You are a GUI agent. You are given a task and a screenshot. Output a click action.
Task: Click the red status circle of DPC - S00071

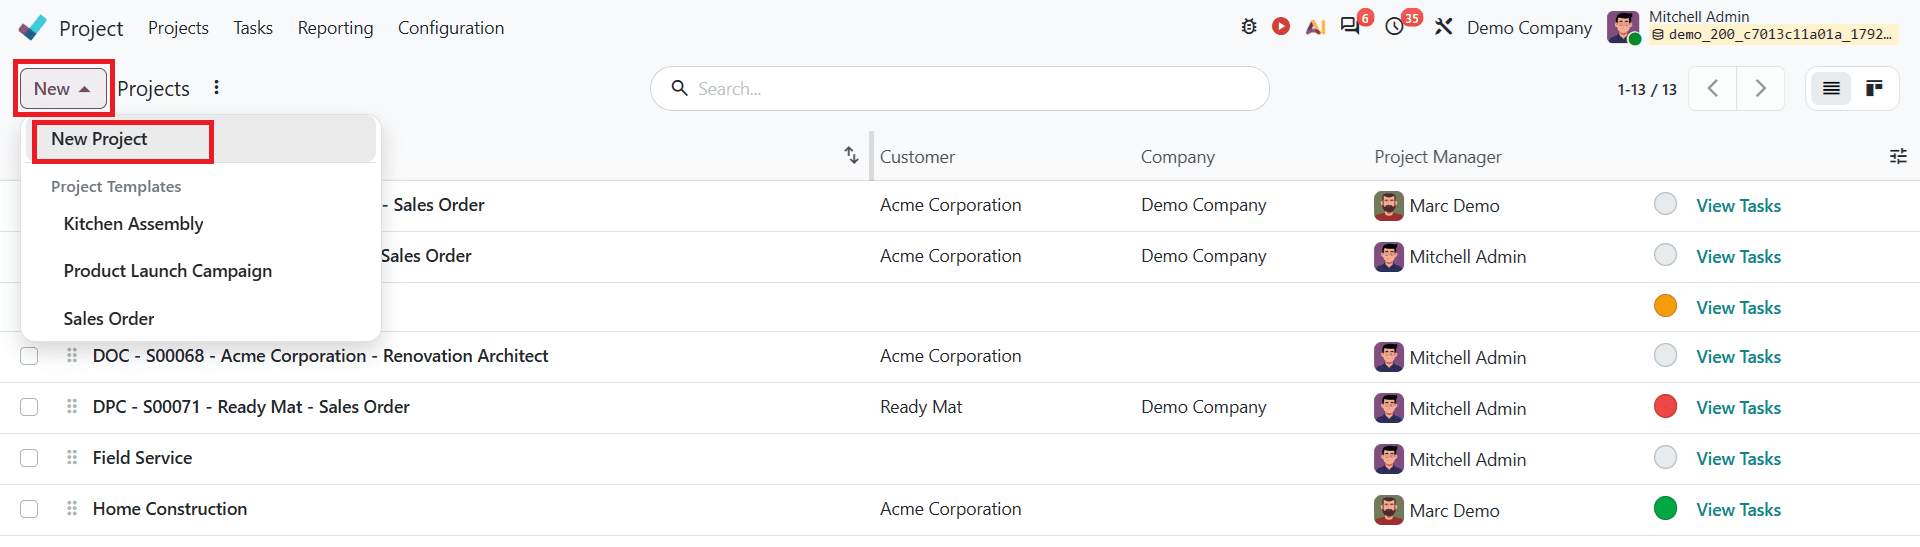pyautogui.click(x=1665, y=406)
